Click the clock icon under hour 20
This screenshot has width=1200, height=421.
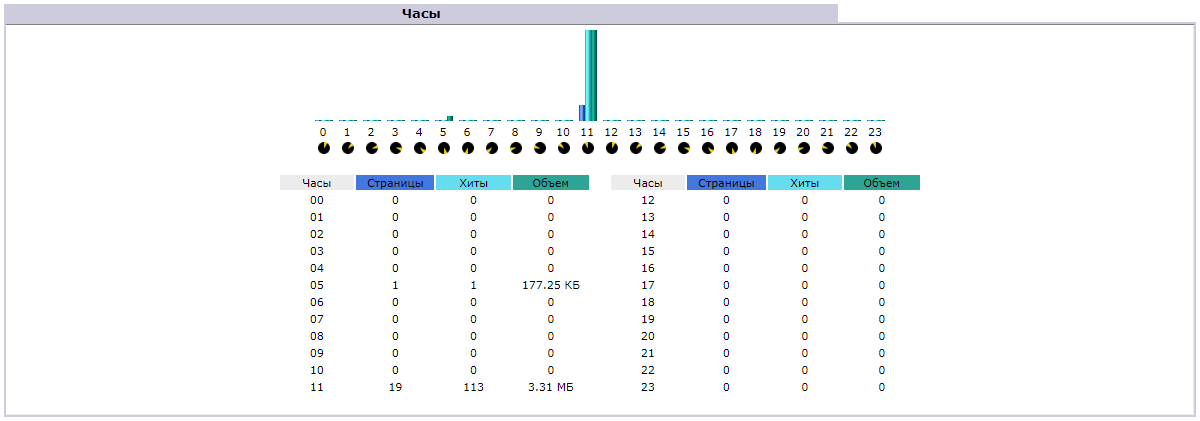click(803, 148)
